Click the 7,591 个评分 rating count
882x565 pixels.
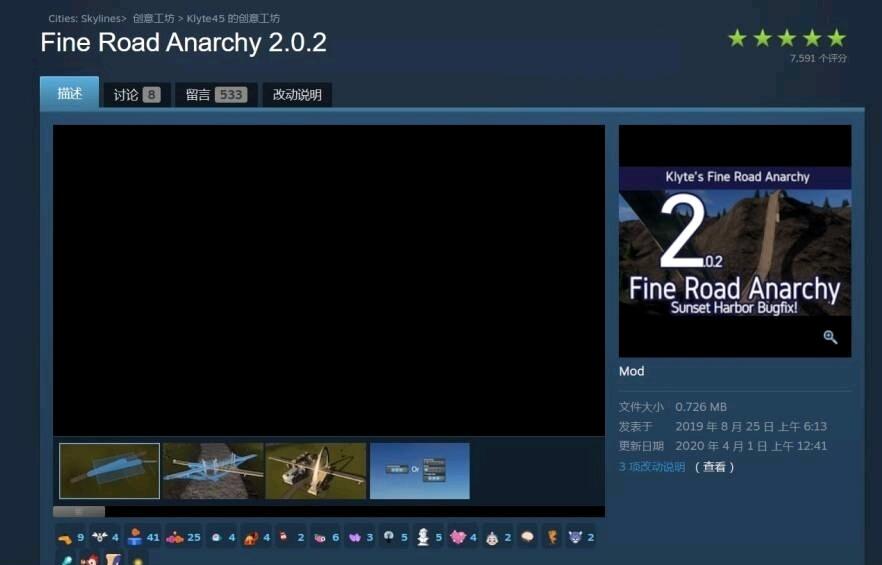pyautogui.click(x=818, y=58)
